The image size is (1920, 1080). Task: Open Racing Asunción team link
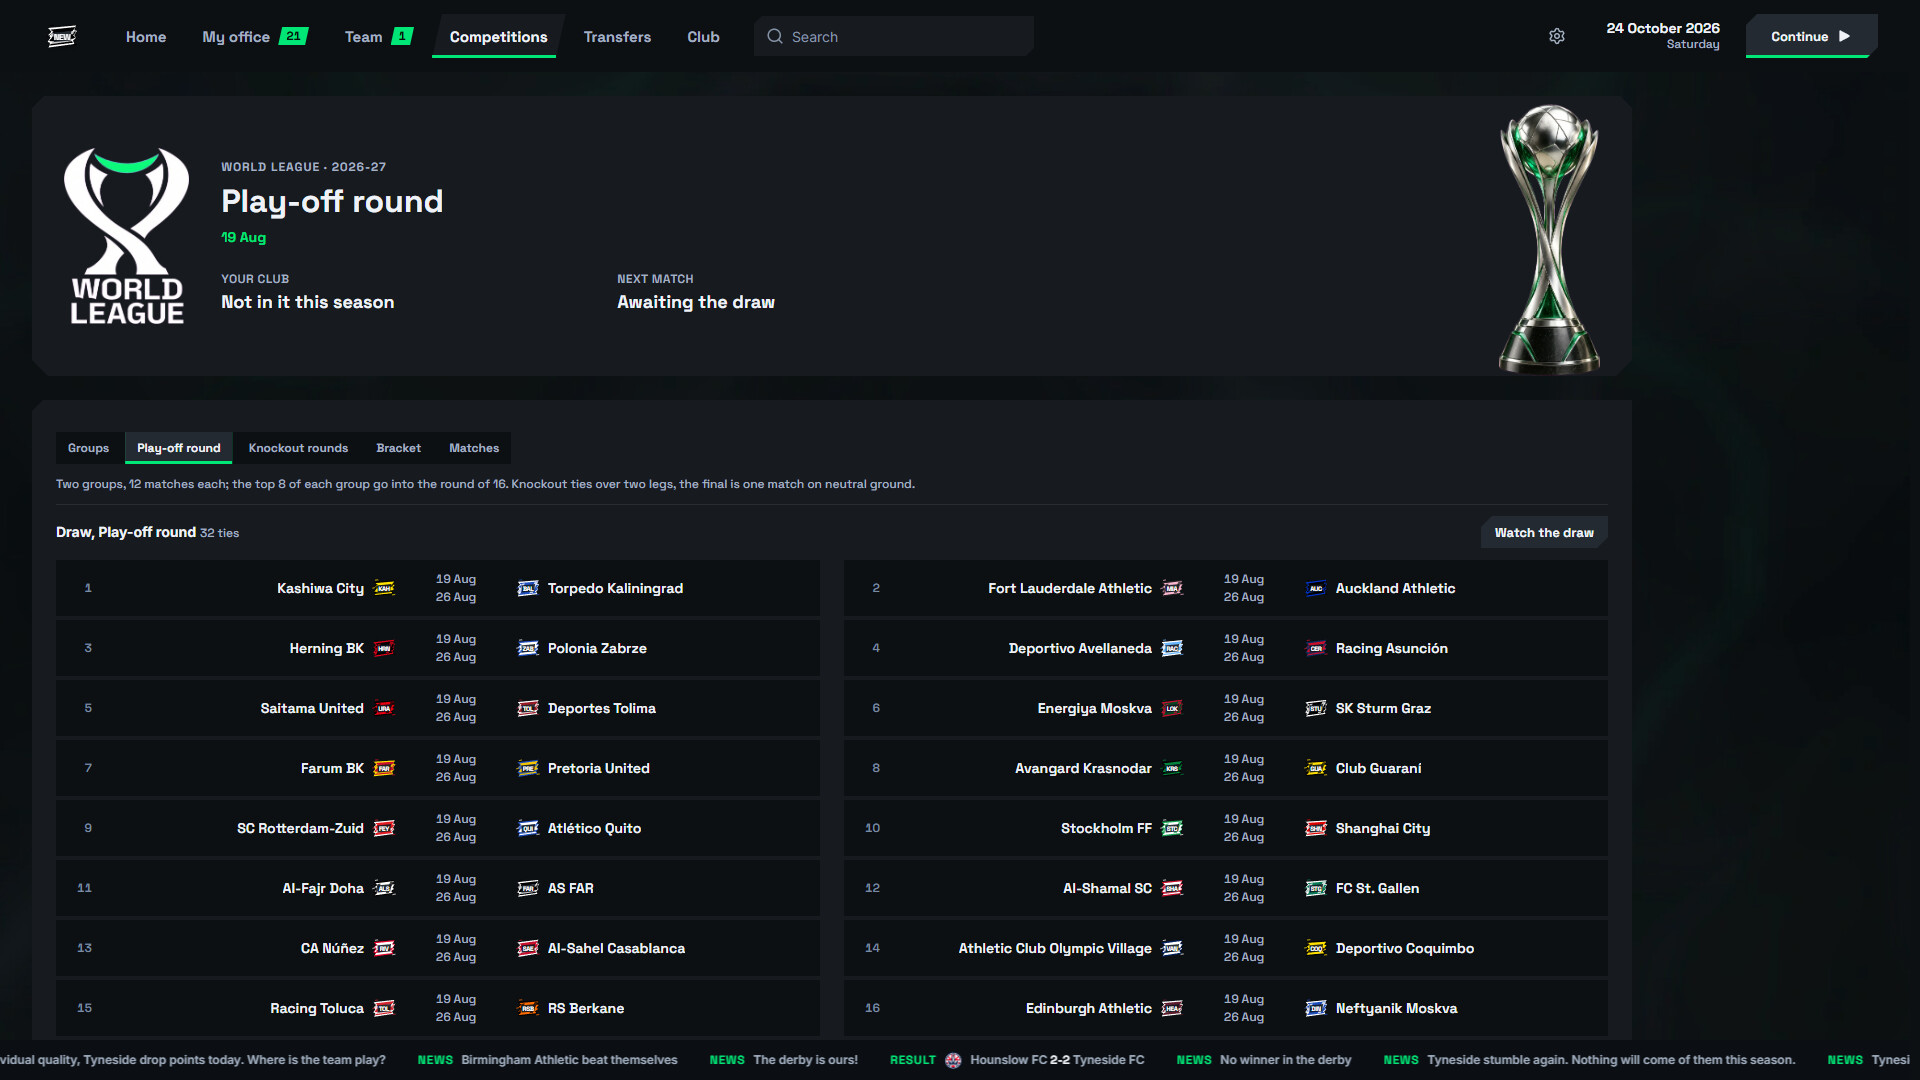[1391, 648]
